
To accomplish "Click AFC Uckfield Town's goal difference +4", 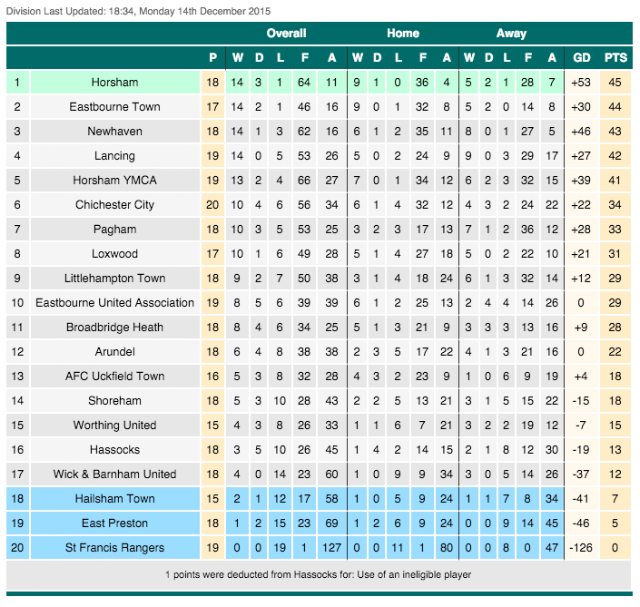I will [x=581, y=376].
